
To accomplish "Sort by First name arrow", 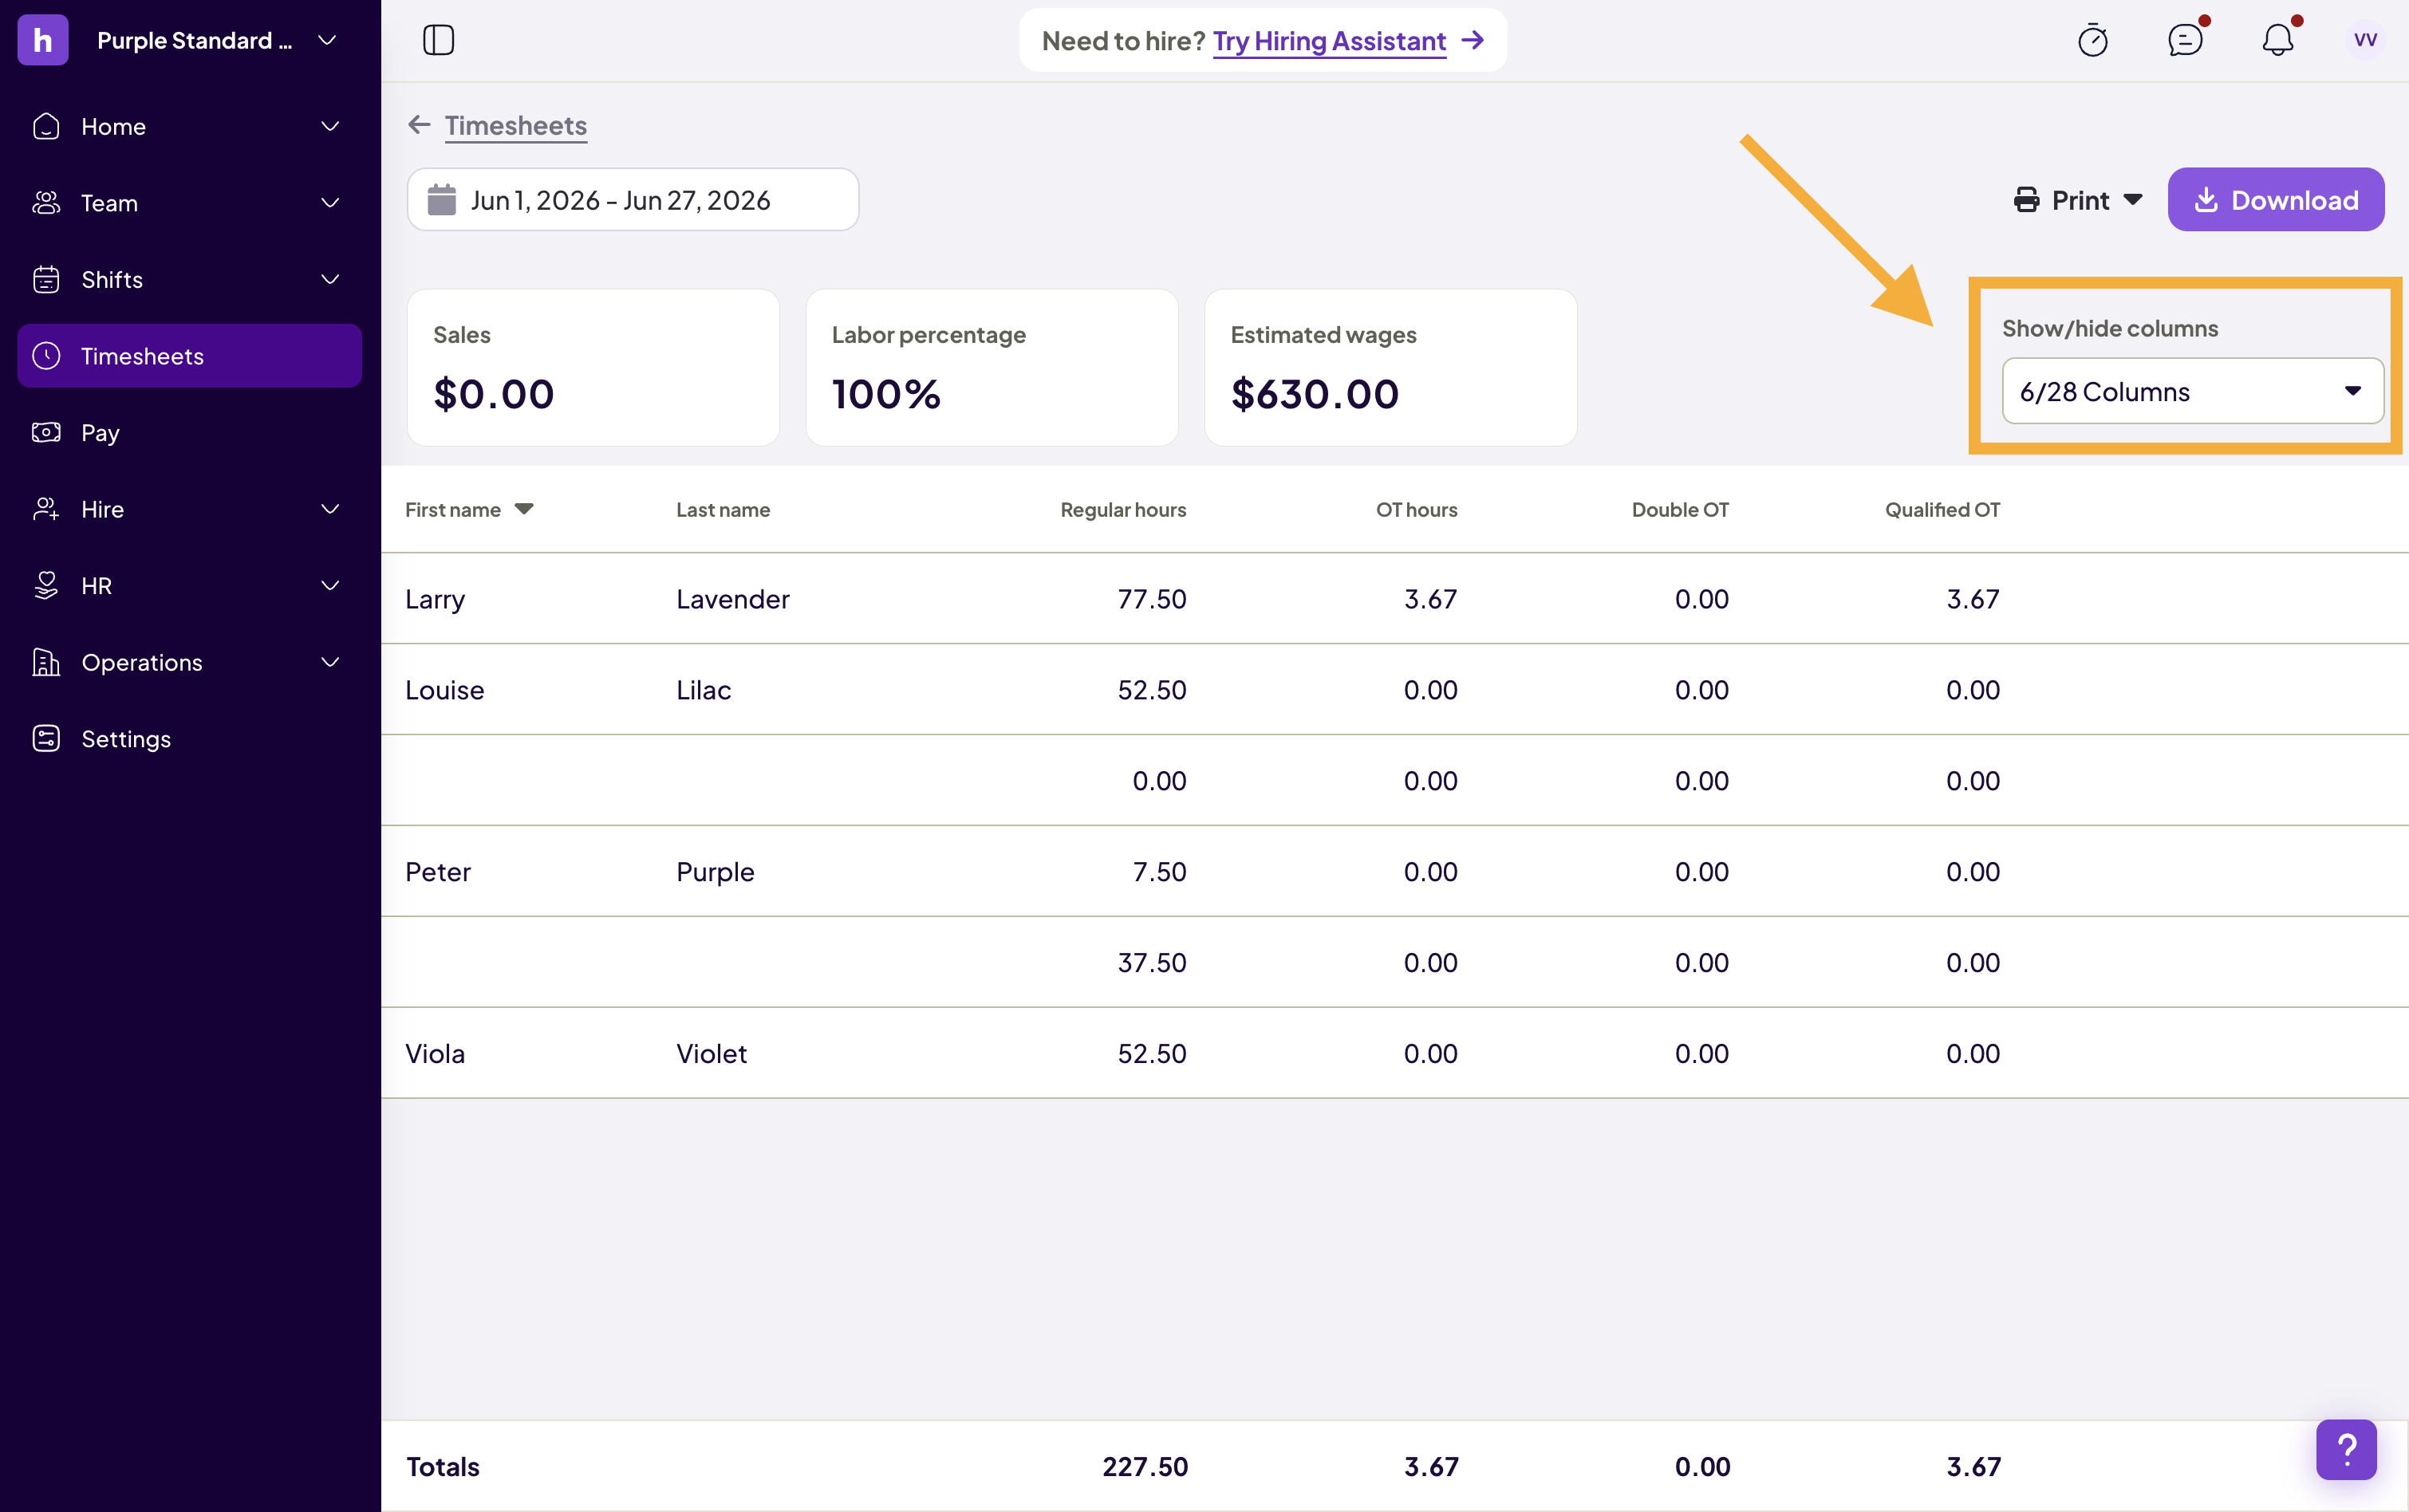I will pyautogui.click(x=524, y=509).
